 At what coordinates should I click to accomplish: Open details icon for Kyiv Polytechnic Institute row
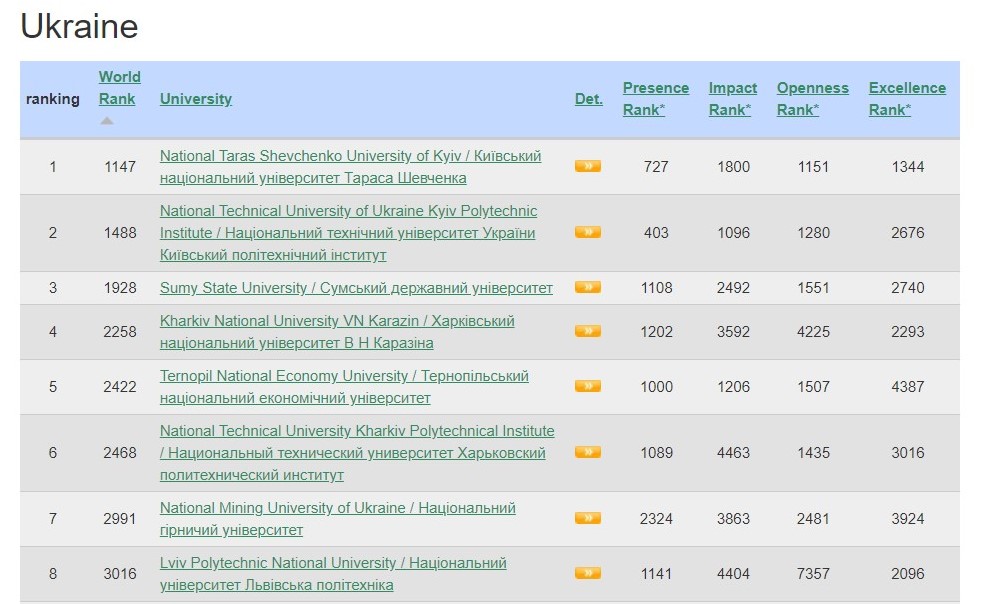[587, 232]
